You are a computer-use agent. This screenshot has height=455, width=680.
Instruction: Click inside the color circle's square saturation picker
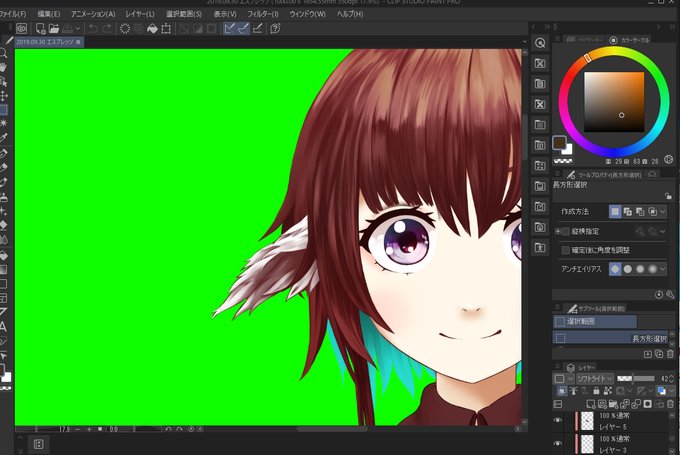click(614, 102)
